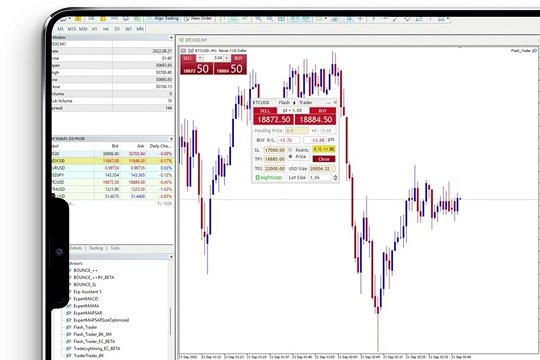Click the chart grid toolbar icon
Viewport: 540px width, 360px height.
tap(281, 19)
